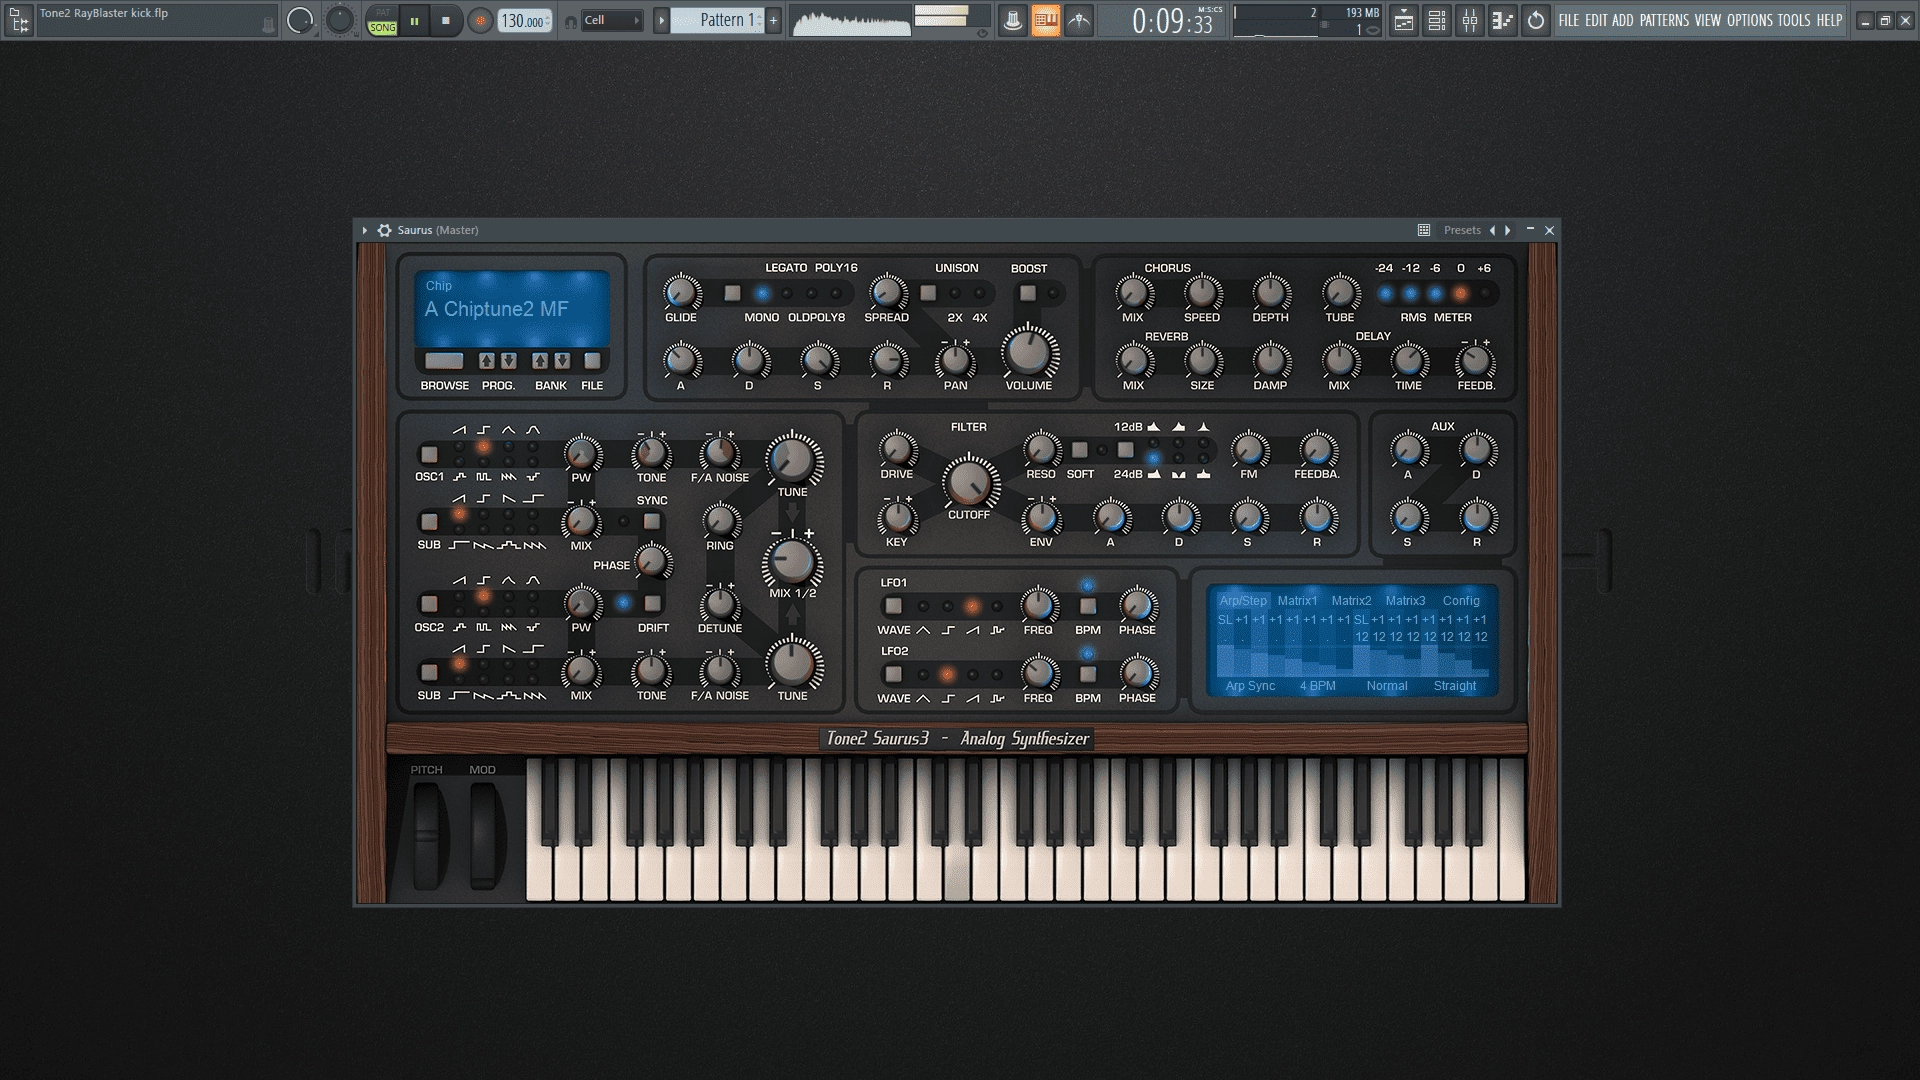
Task: Switch to the Config tab
Action: pos(1461,601)
